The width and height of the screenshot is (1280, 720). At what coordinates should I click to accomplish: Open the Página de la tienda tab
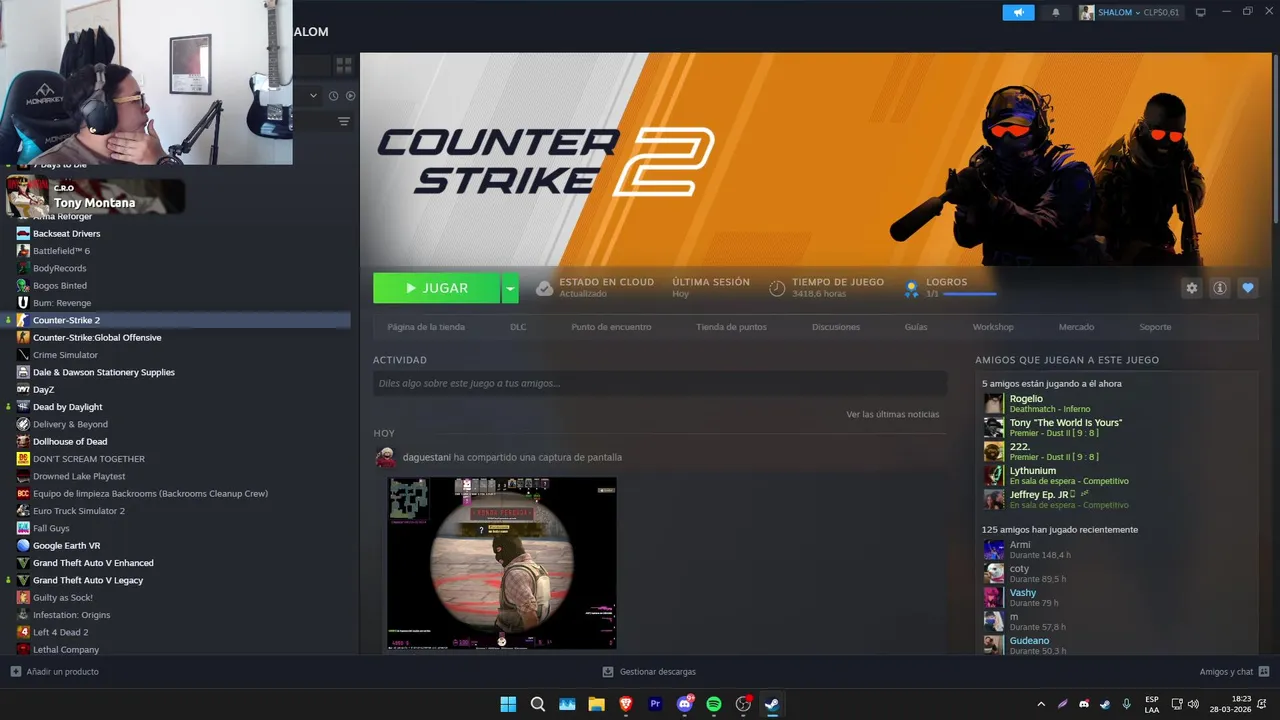click(x=426, y=327)
